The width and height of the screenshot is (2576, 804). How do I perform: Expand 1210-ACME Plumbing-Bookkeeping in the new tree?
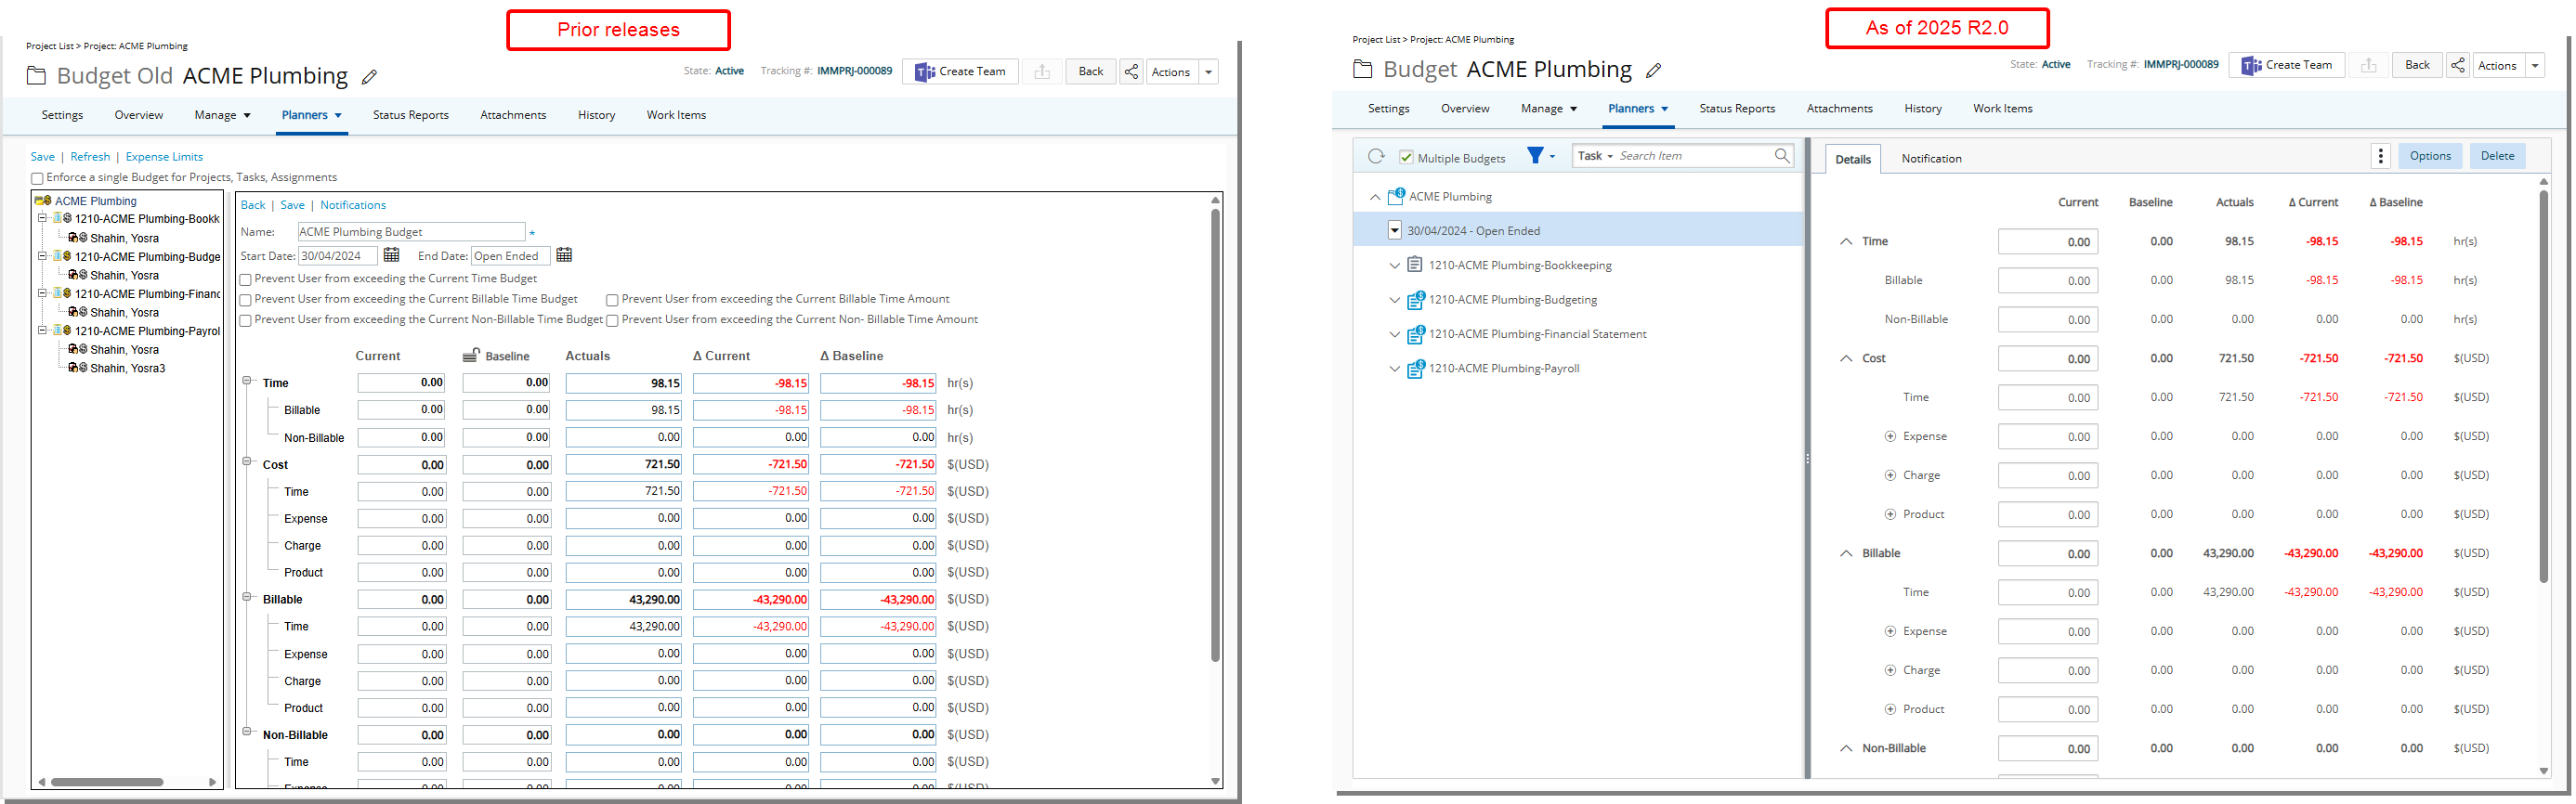click(x=1394, y=265)
